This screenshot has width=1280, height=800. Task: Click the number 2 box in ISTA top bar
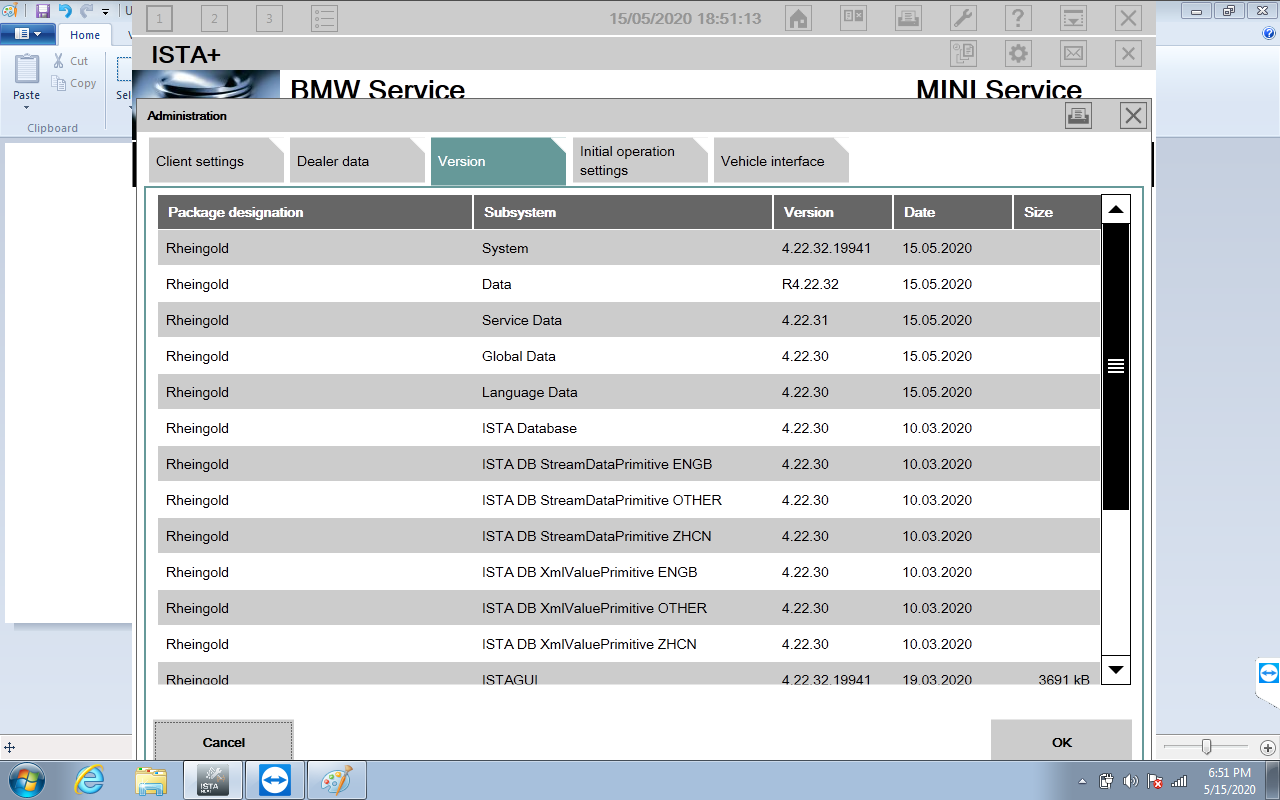click(214, 18)
